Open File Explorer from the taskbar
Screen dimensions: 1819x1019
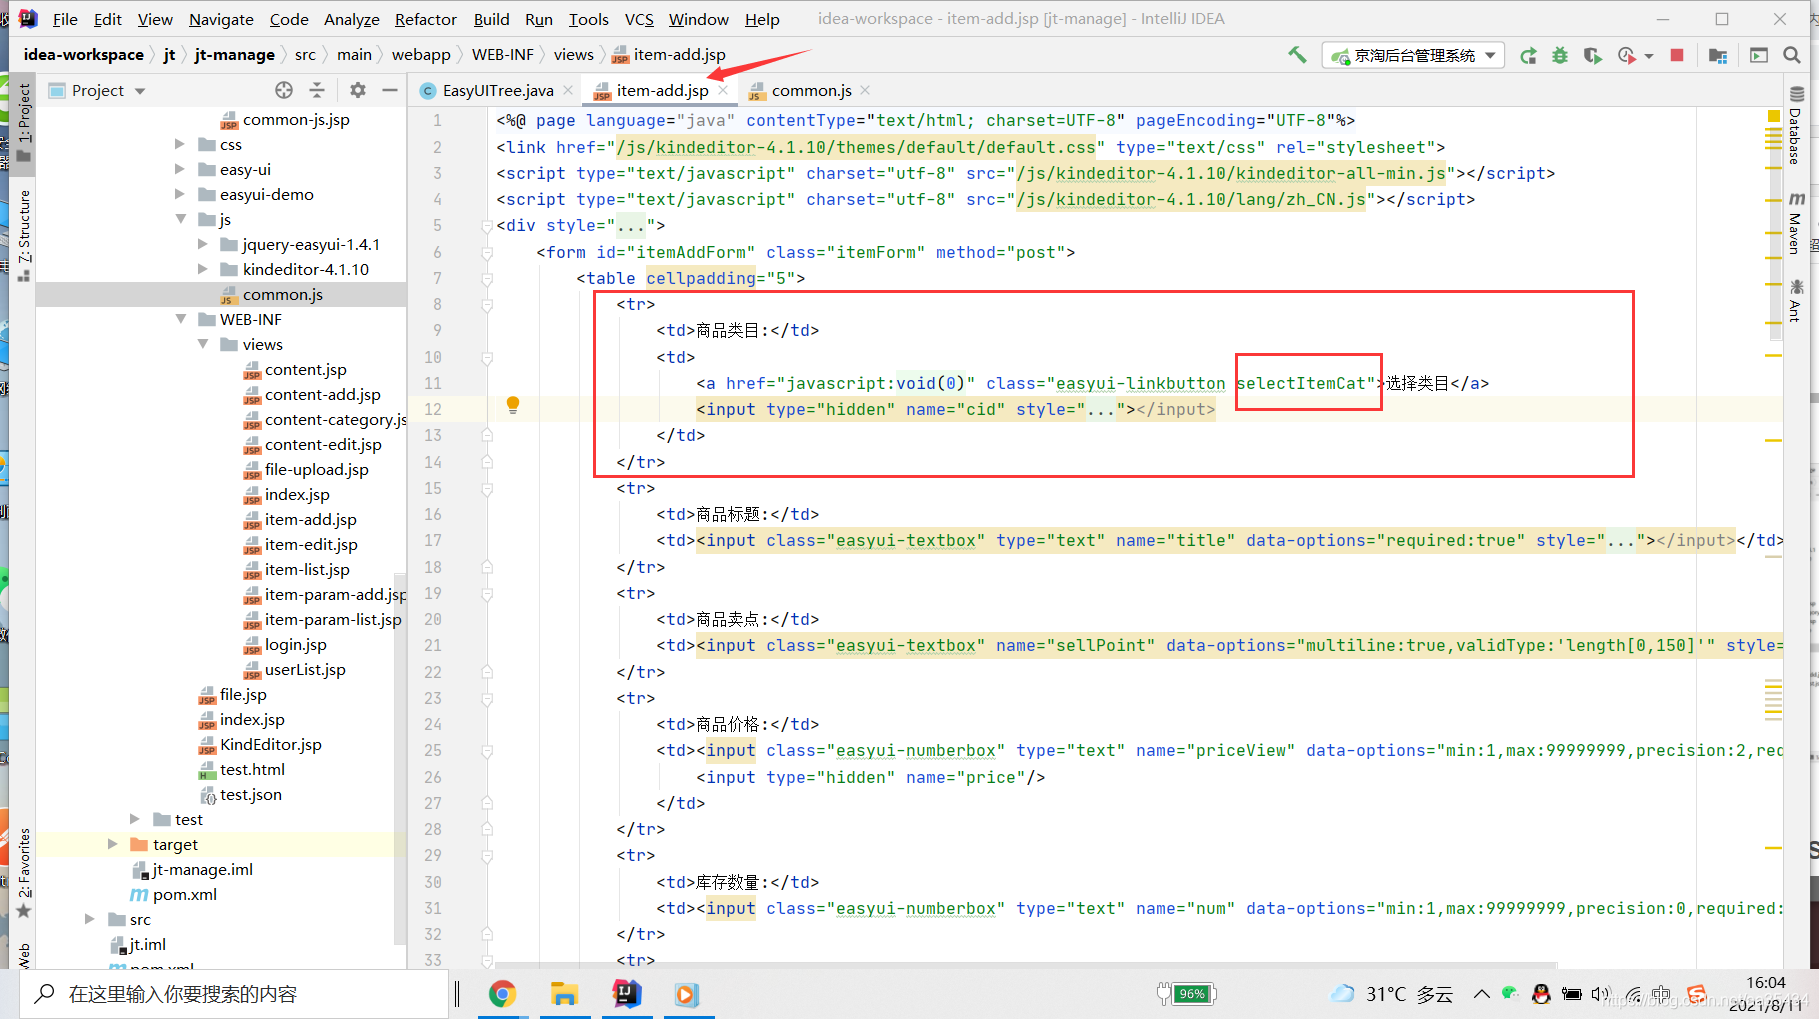click(564, 993)
